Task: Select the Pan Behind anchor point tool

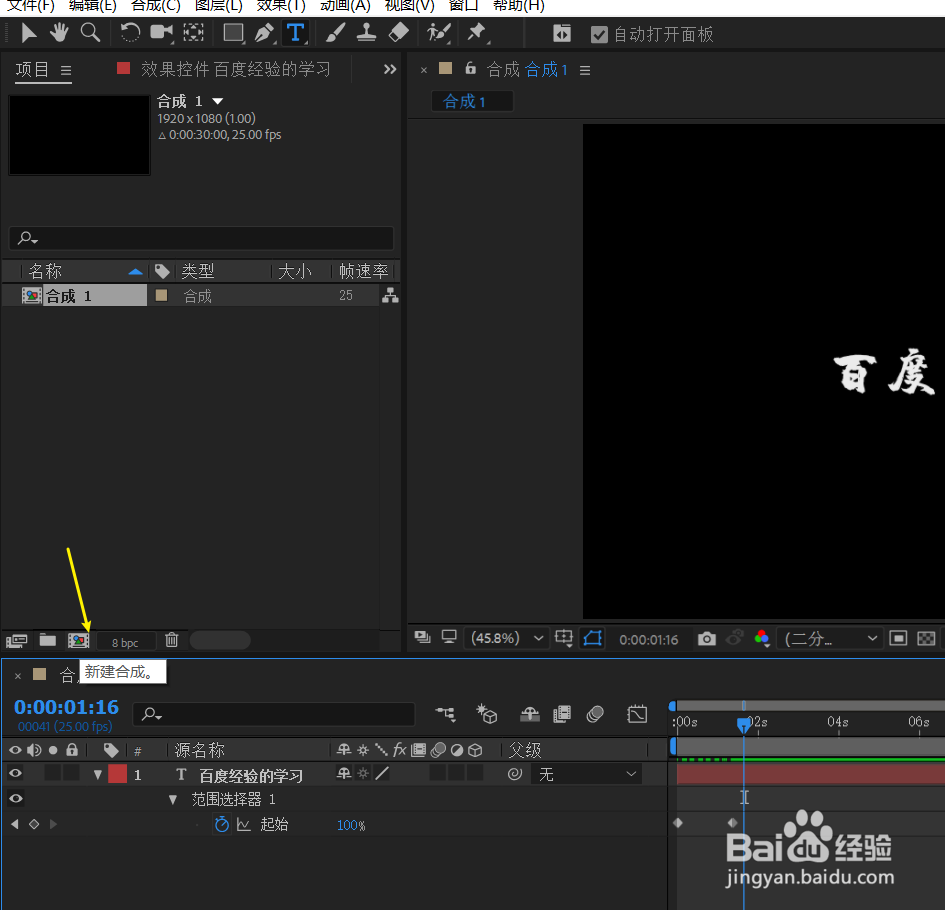Action: point(193,33)
